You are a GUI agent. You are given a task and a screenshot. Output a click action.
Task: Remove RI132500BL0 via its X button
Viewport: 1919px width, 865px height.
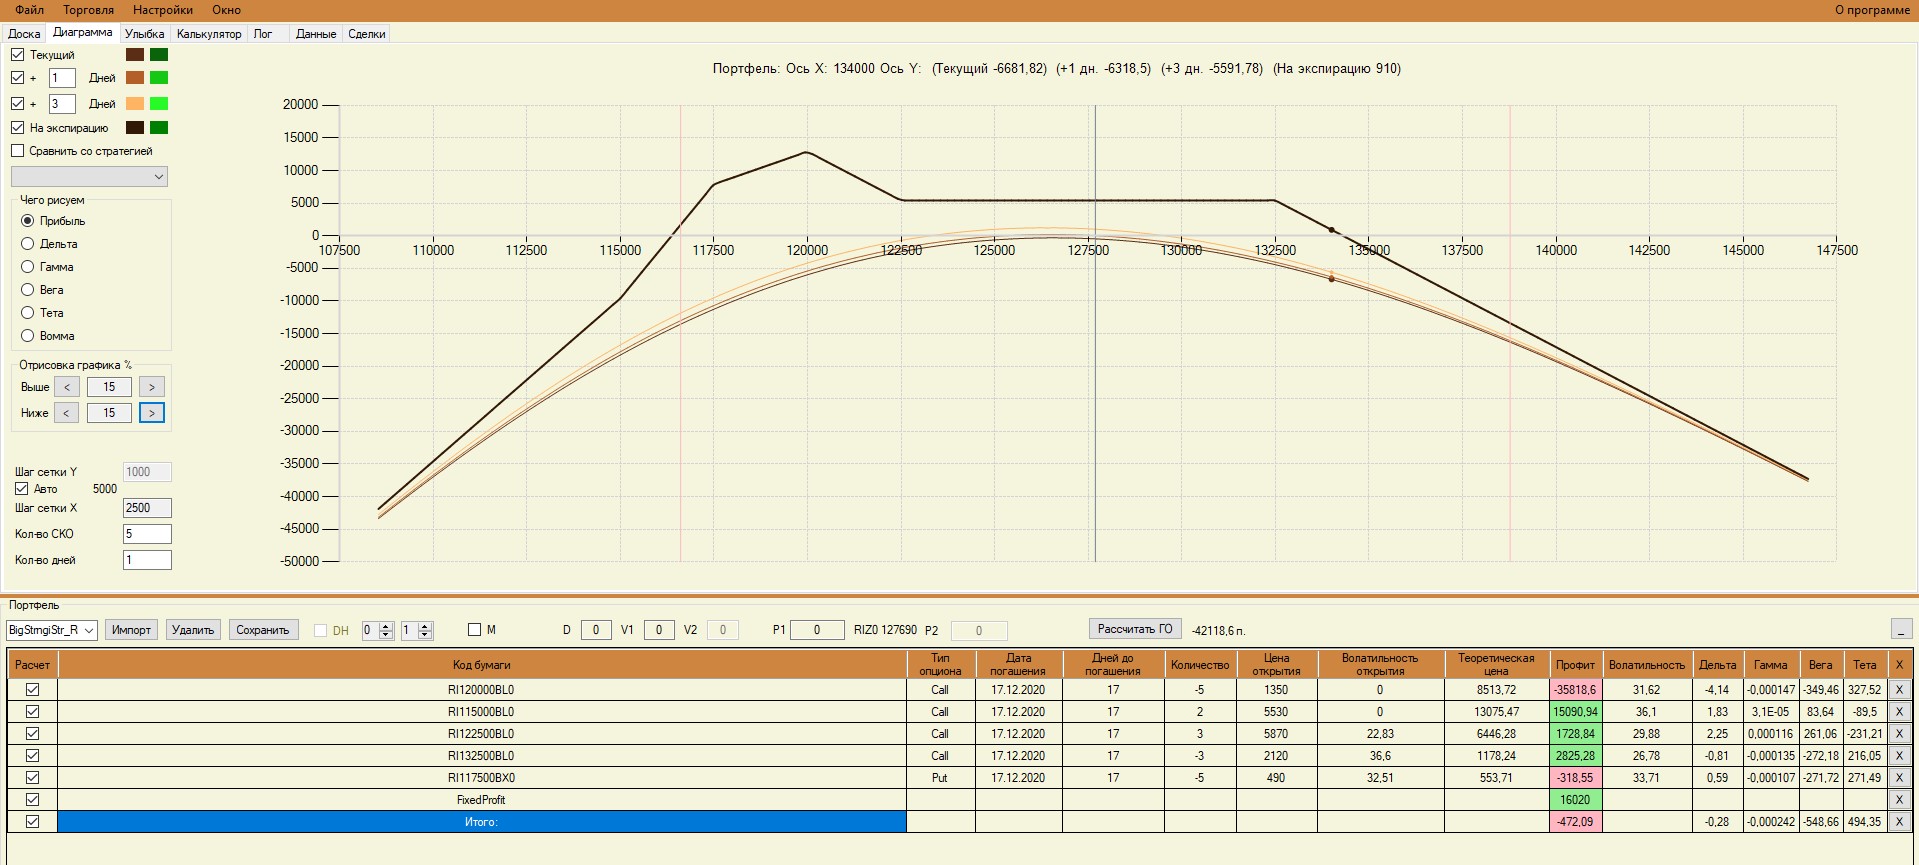[x=1899, y=756]
